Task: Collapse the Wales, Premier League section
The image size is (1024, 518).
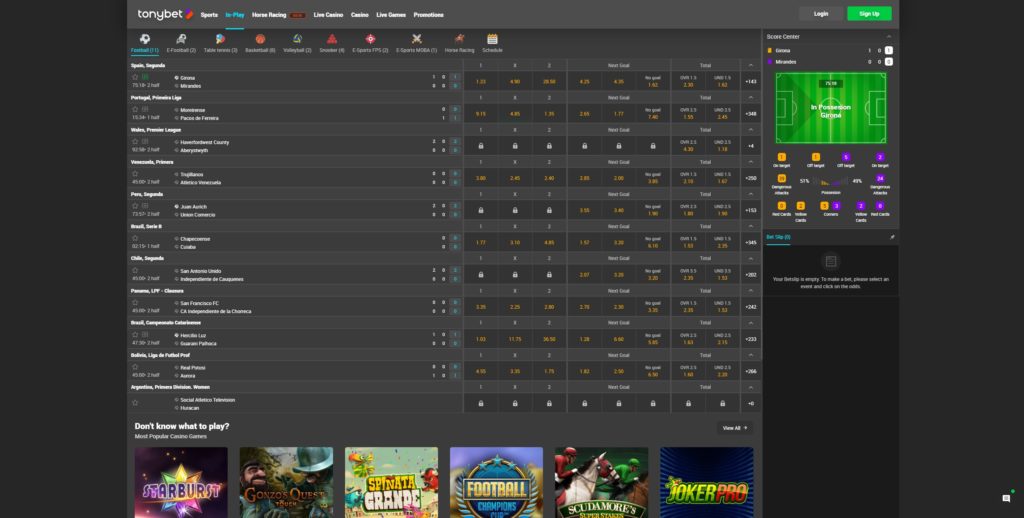Action: click(x=750, y=129)
